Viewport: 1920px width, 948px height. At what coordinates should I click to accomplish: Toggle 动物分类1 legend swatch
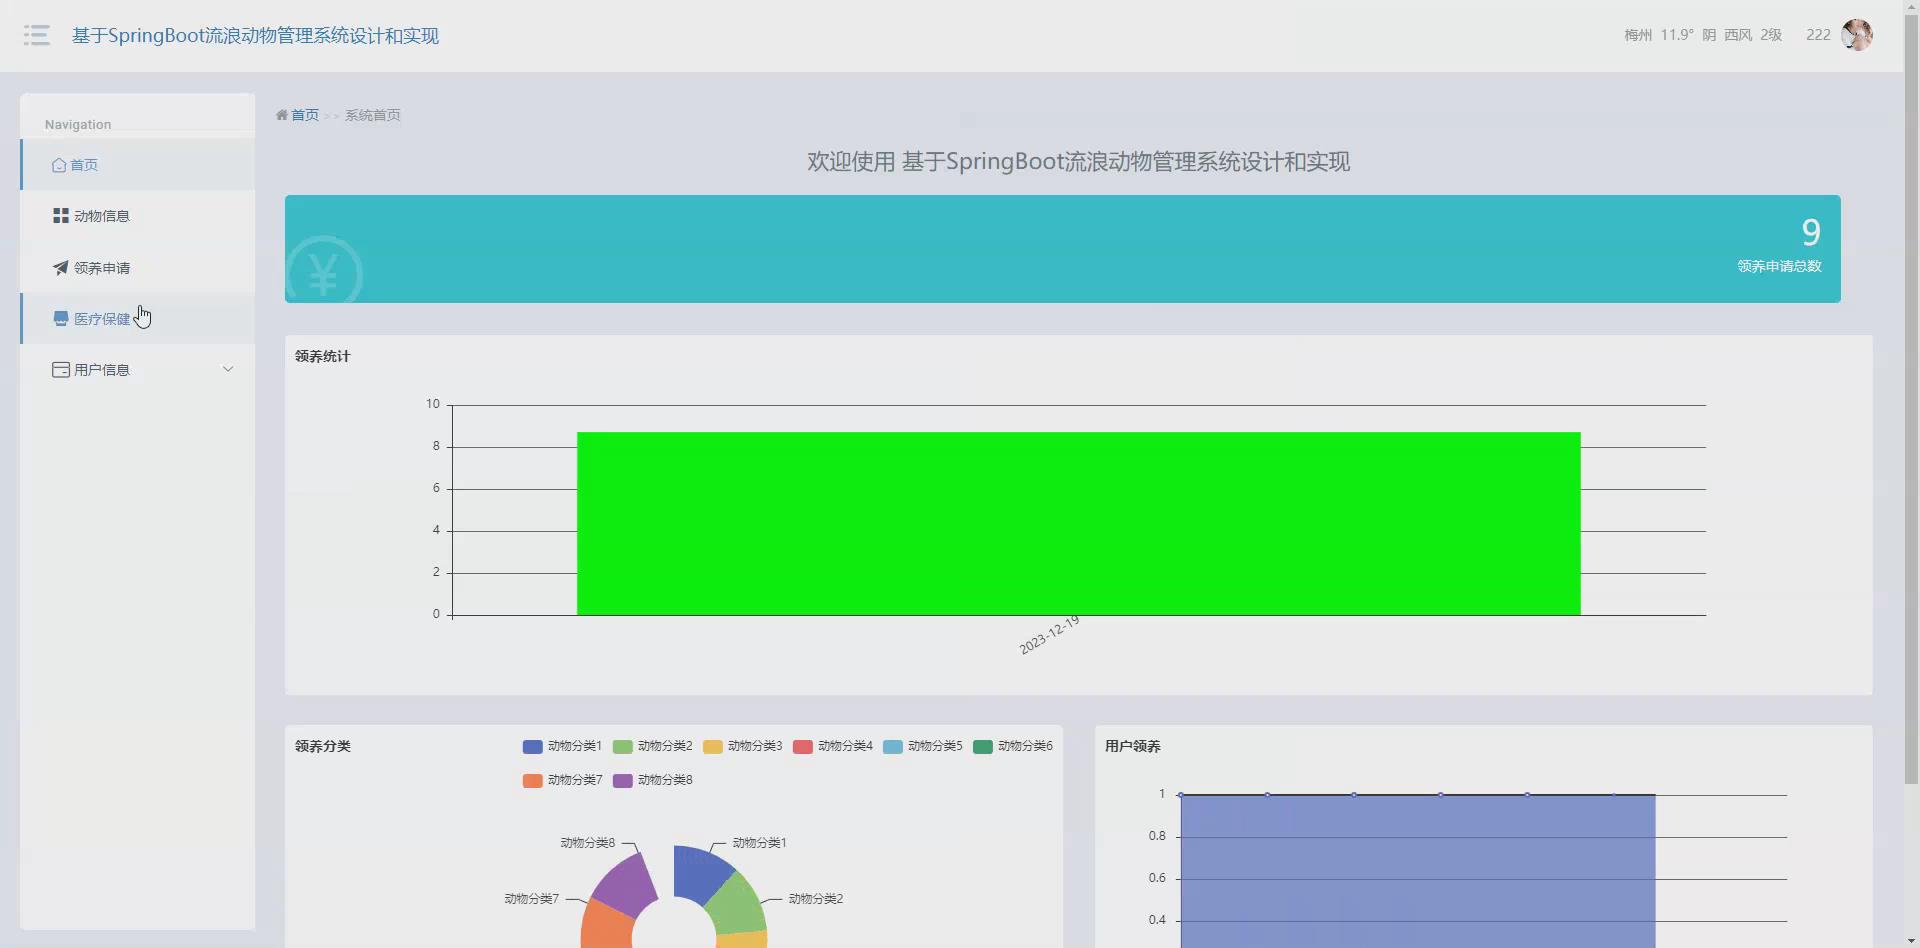pos(532,747)
